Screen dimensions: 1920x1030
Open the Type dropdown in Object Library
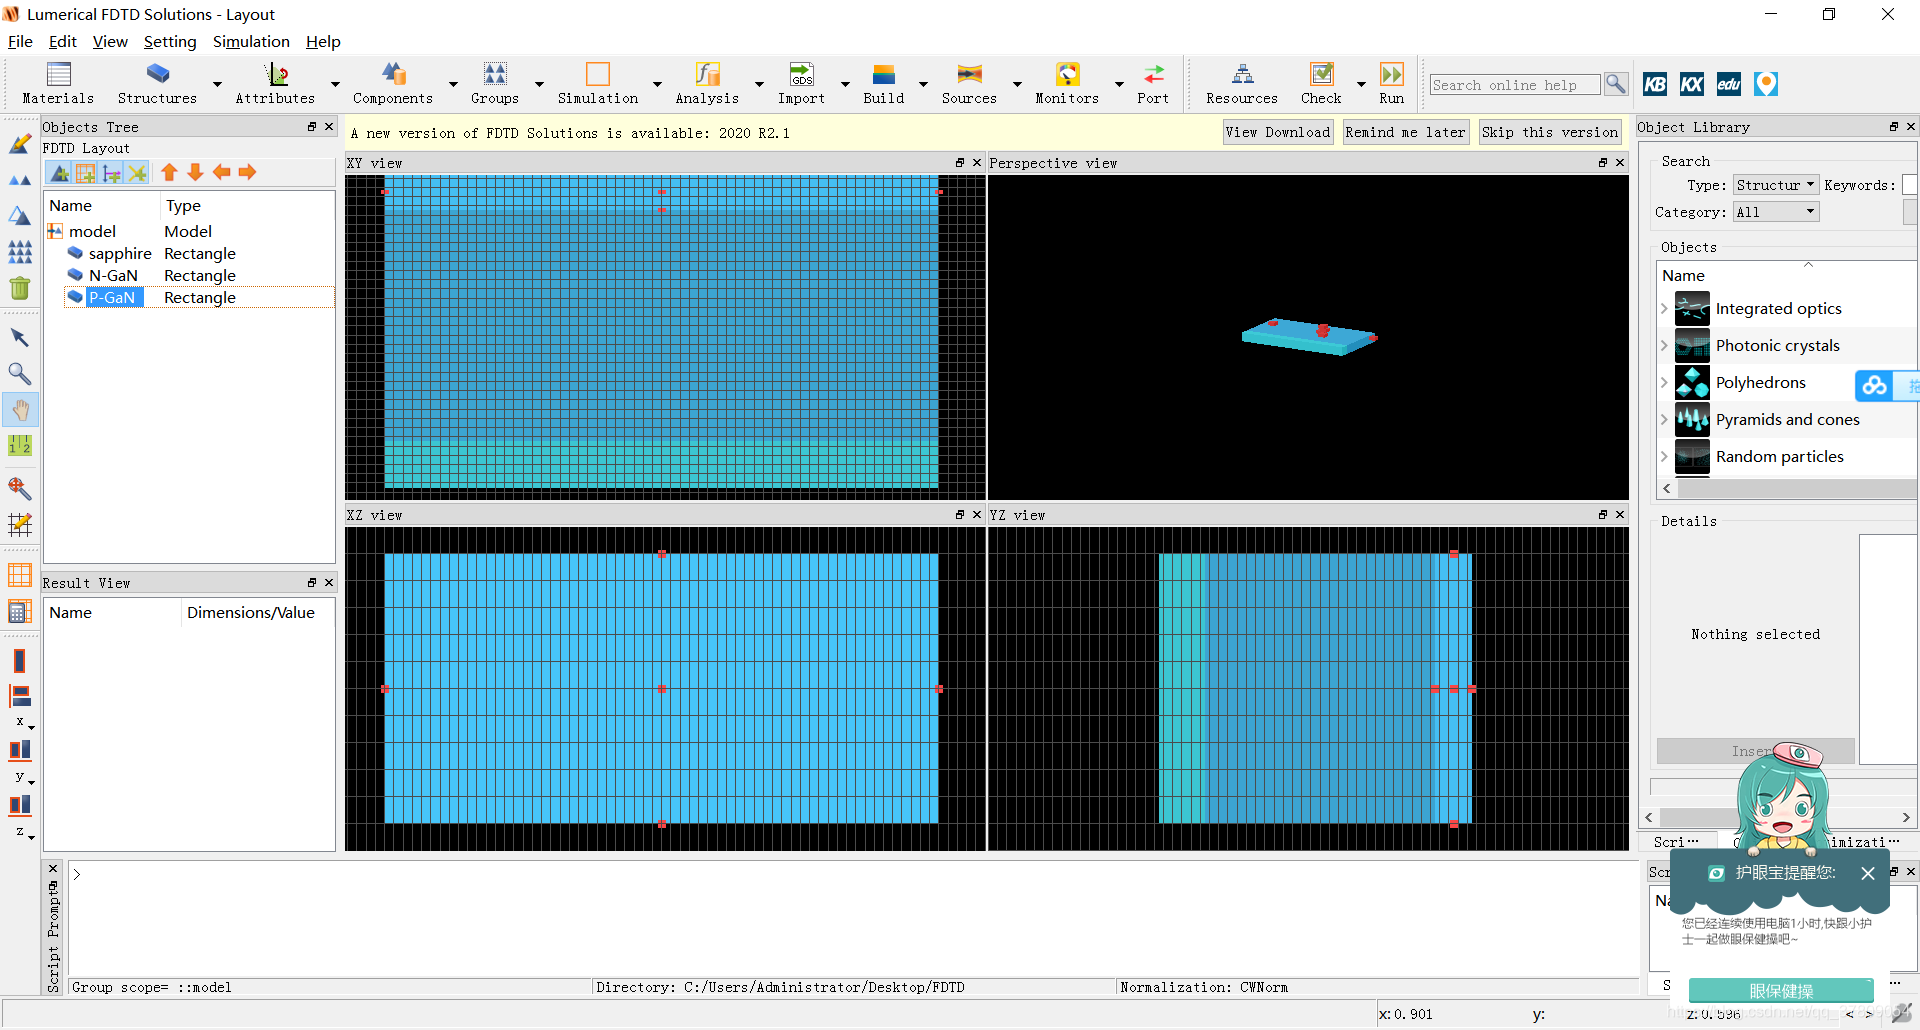tap(1775, 185)
